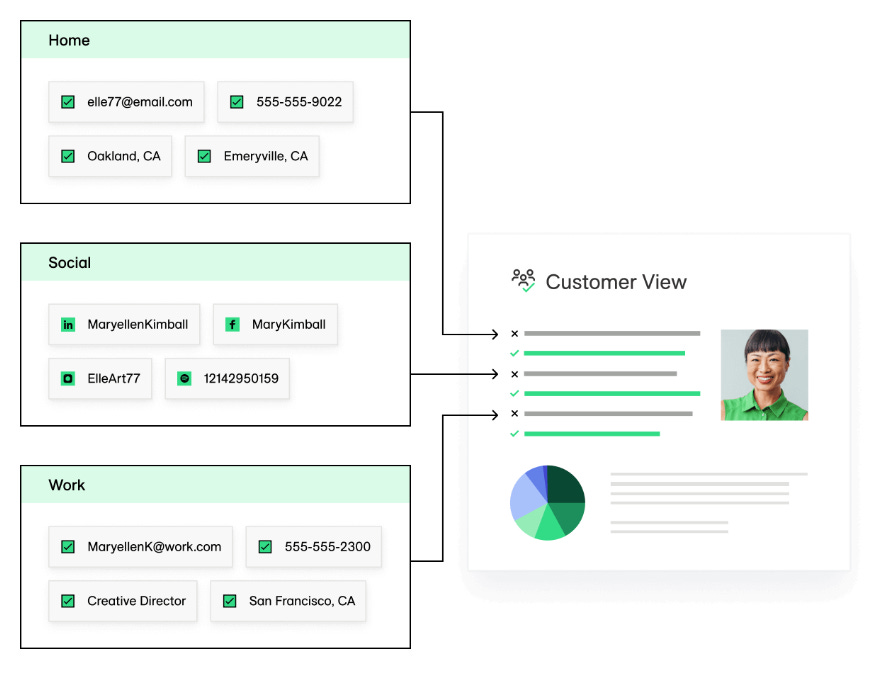Select the Home section header

point(216,40)
